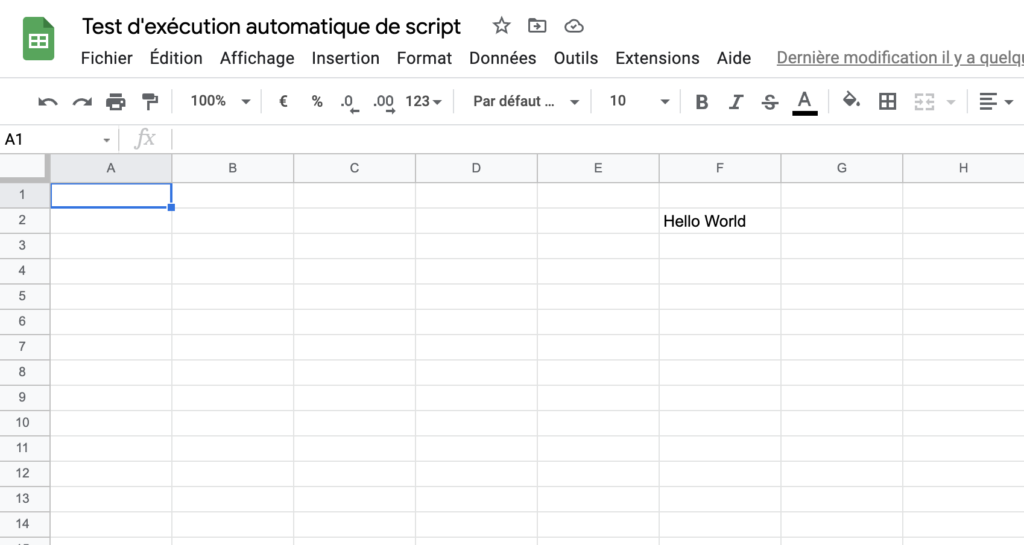Open the Données menu

[x=502, y=58]
